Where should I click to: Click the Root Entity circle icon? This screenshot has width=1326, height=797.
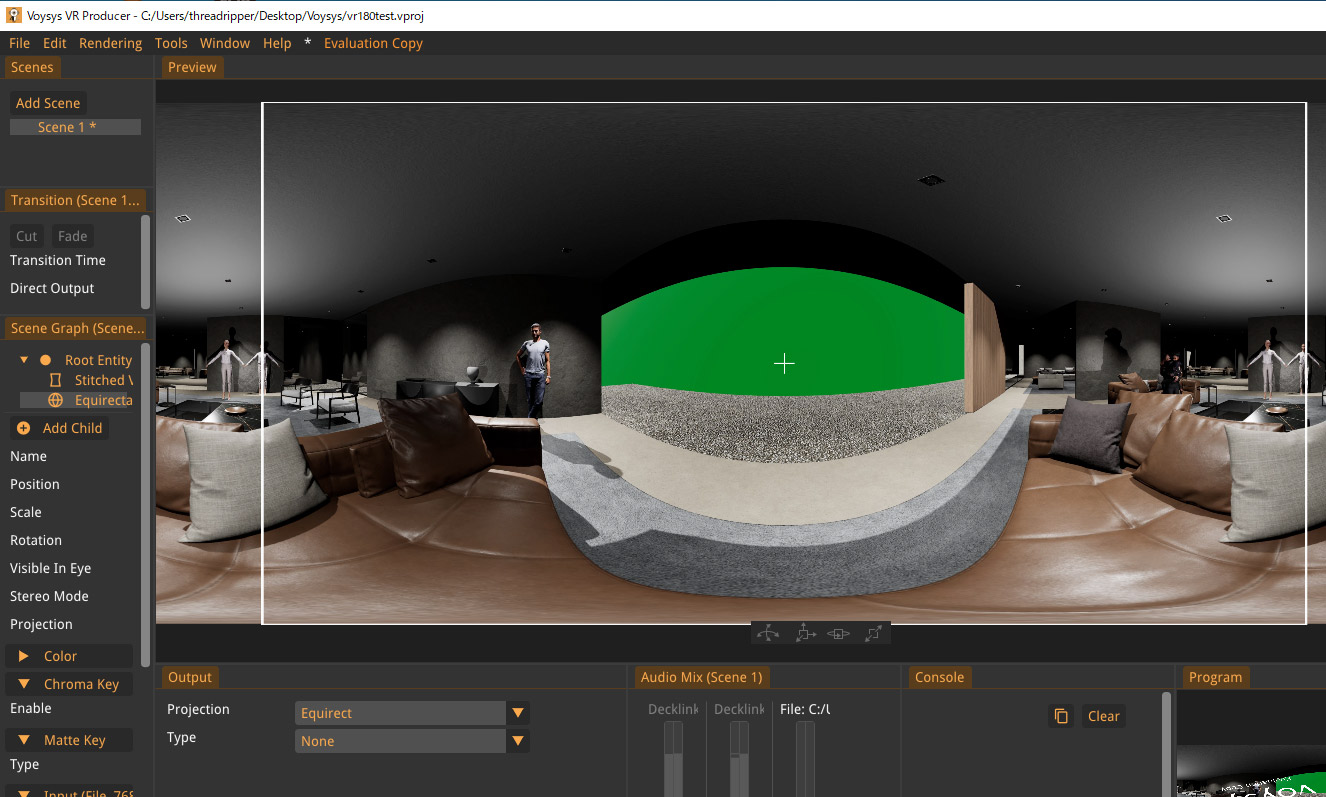45,360
